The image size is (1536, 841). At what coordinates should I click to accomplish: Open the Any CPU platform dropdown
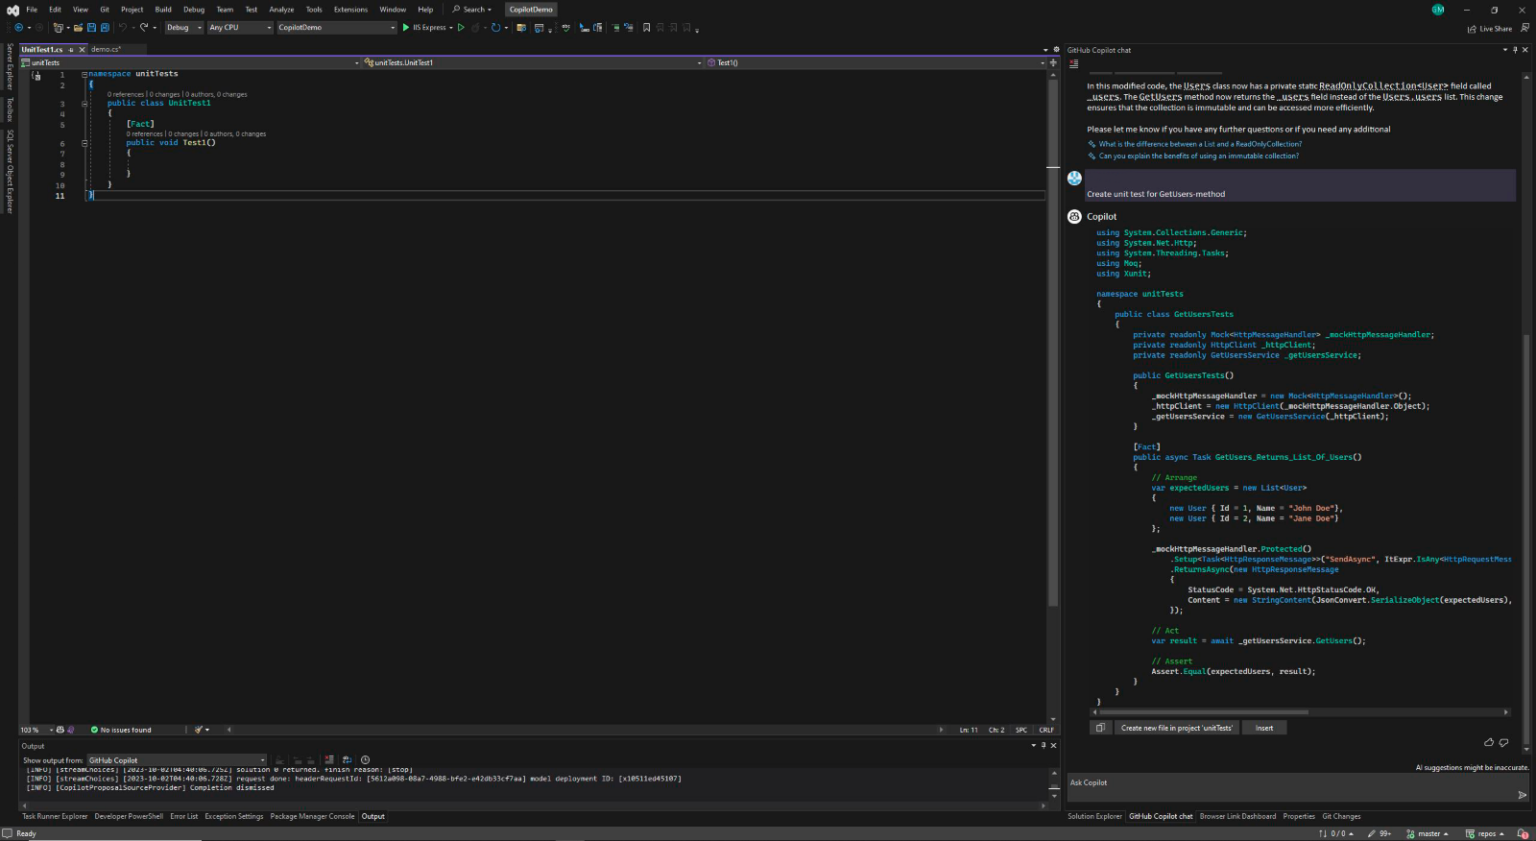click(x=240, y=27)
